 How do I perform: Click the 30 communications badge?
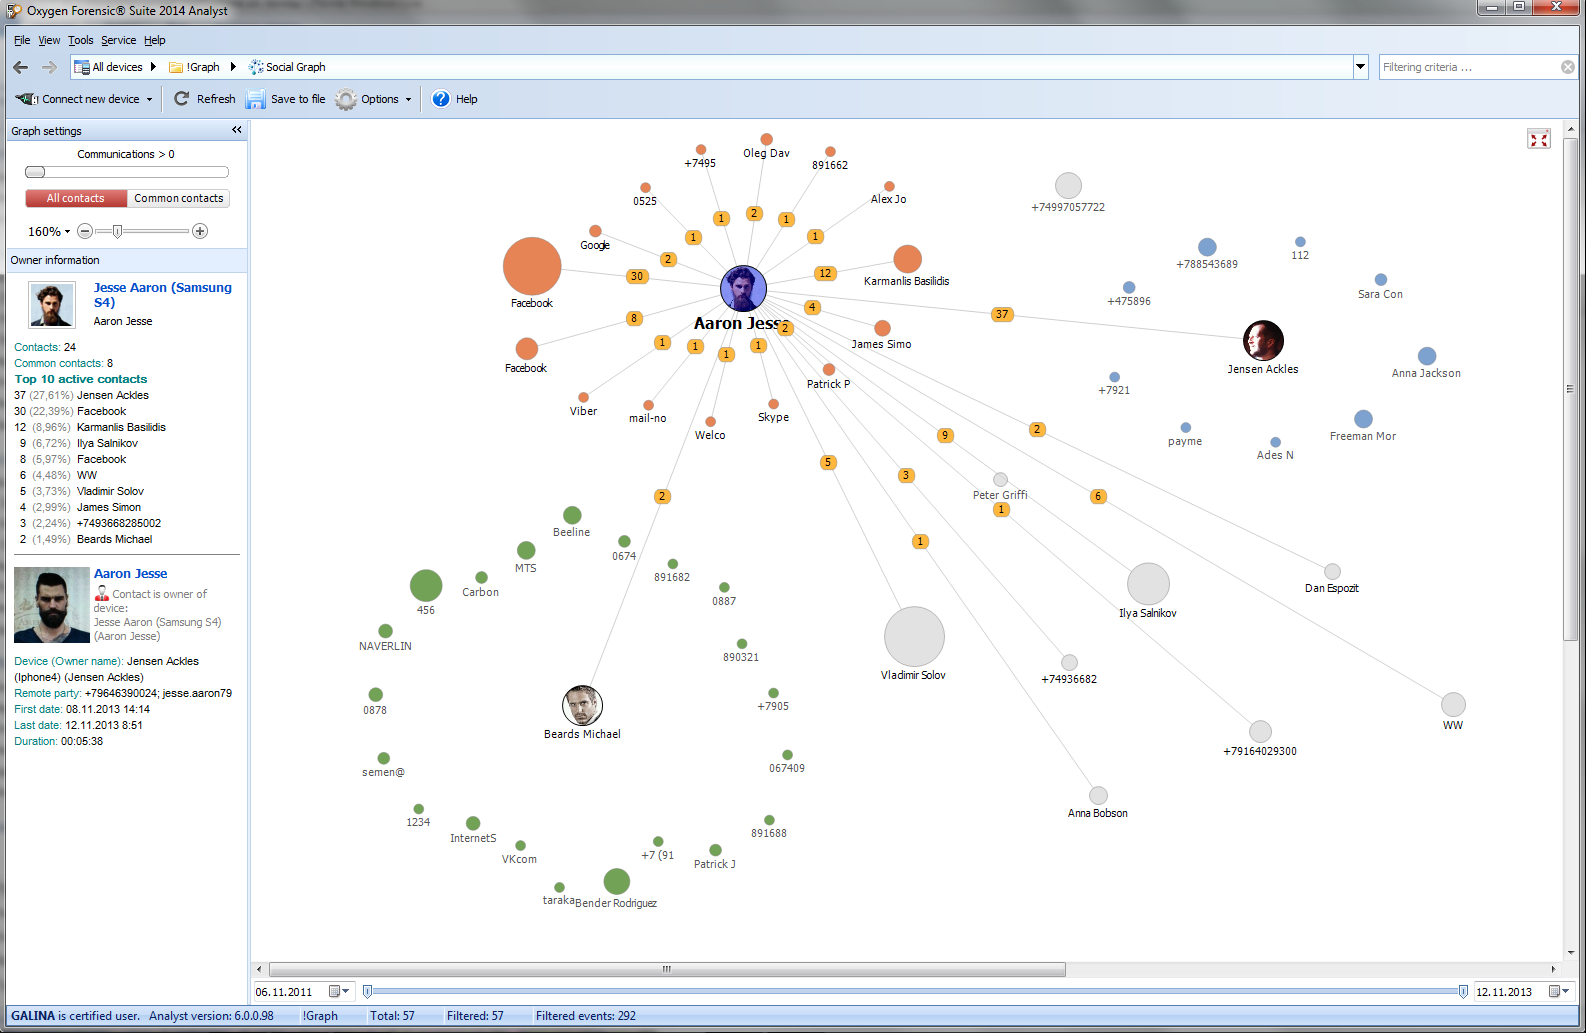click(637, 276)
